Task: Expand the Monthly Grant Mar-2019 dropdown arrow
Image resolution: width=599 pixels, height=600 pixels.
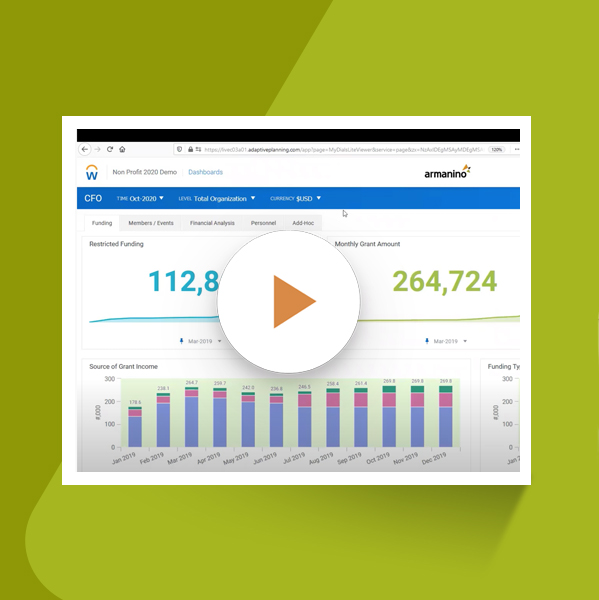Action: [x=465, y=341]
